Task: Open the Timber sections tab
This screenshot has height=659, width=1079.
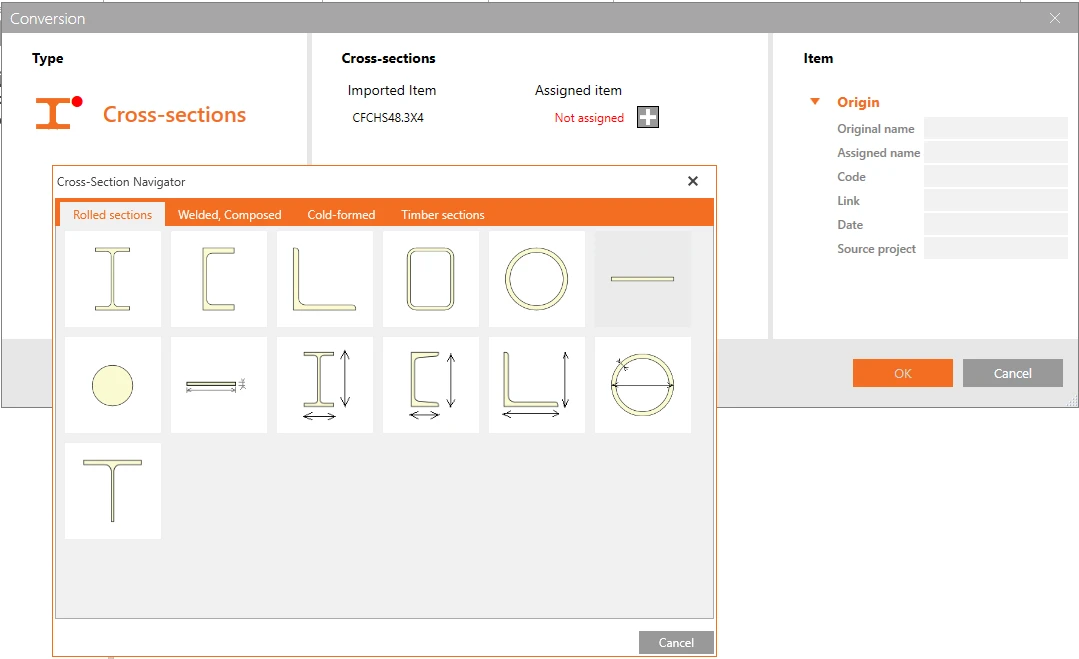Action: click(442, 215)
